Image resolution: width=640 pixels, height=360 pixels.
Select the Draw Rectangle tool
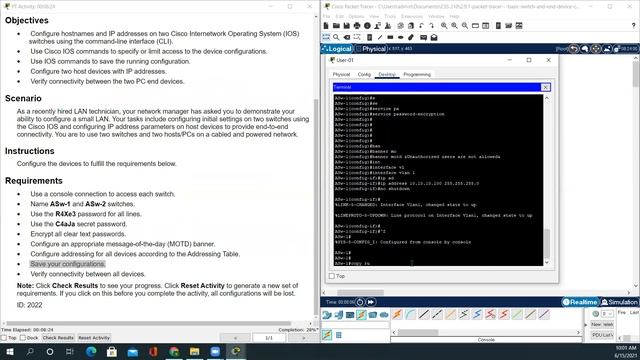click(x=390, y=38)
